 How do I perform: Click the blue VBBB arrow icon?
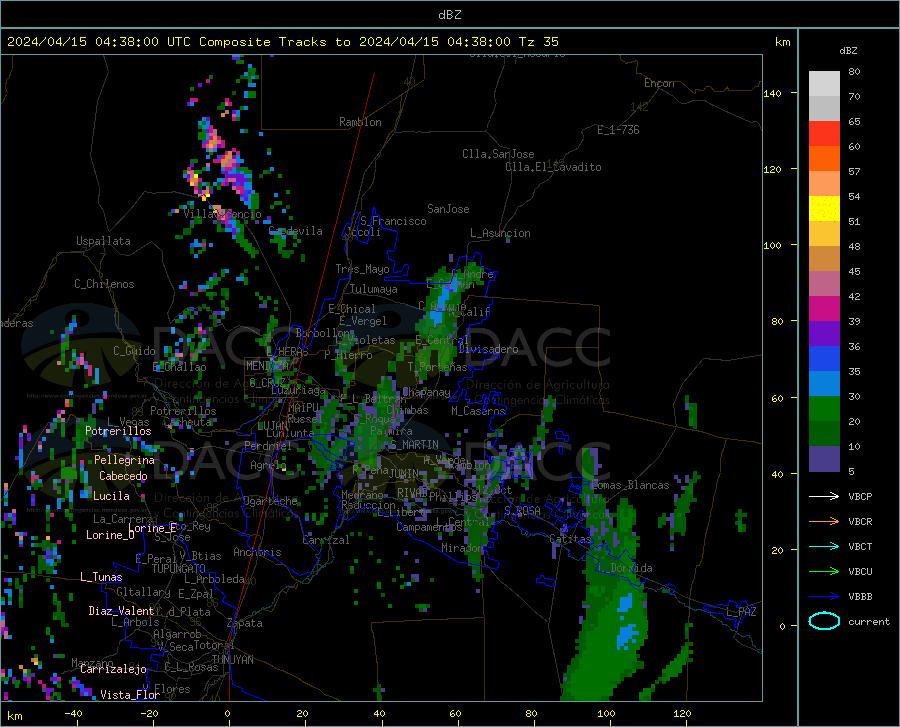[824, 596]
